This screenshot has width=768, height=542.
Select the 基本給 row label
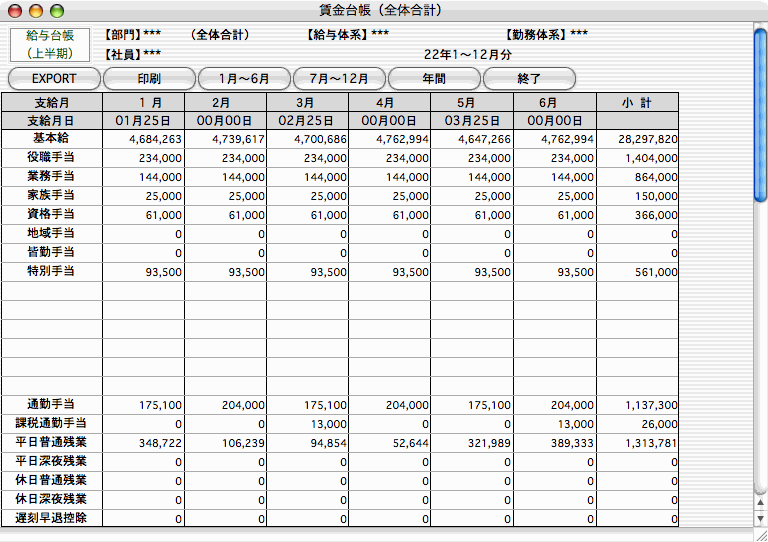point(51,139)
